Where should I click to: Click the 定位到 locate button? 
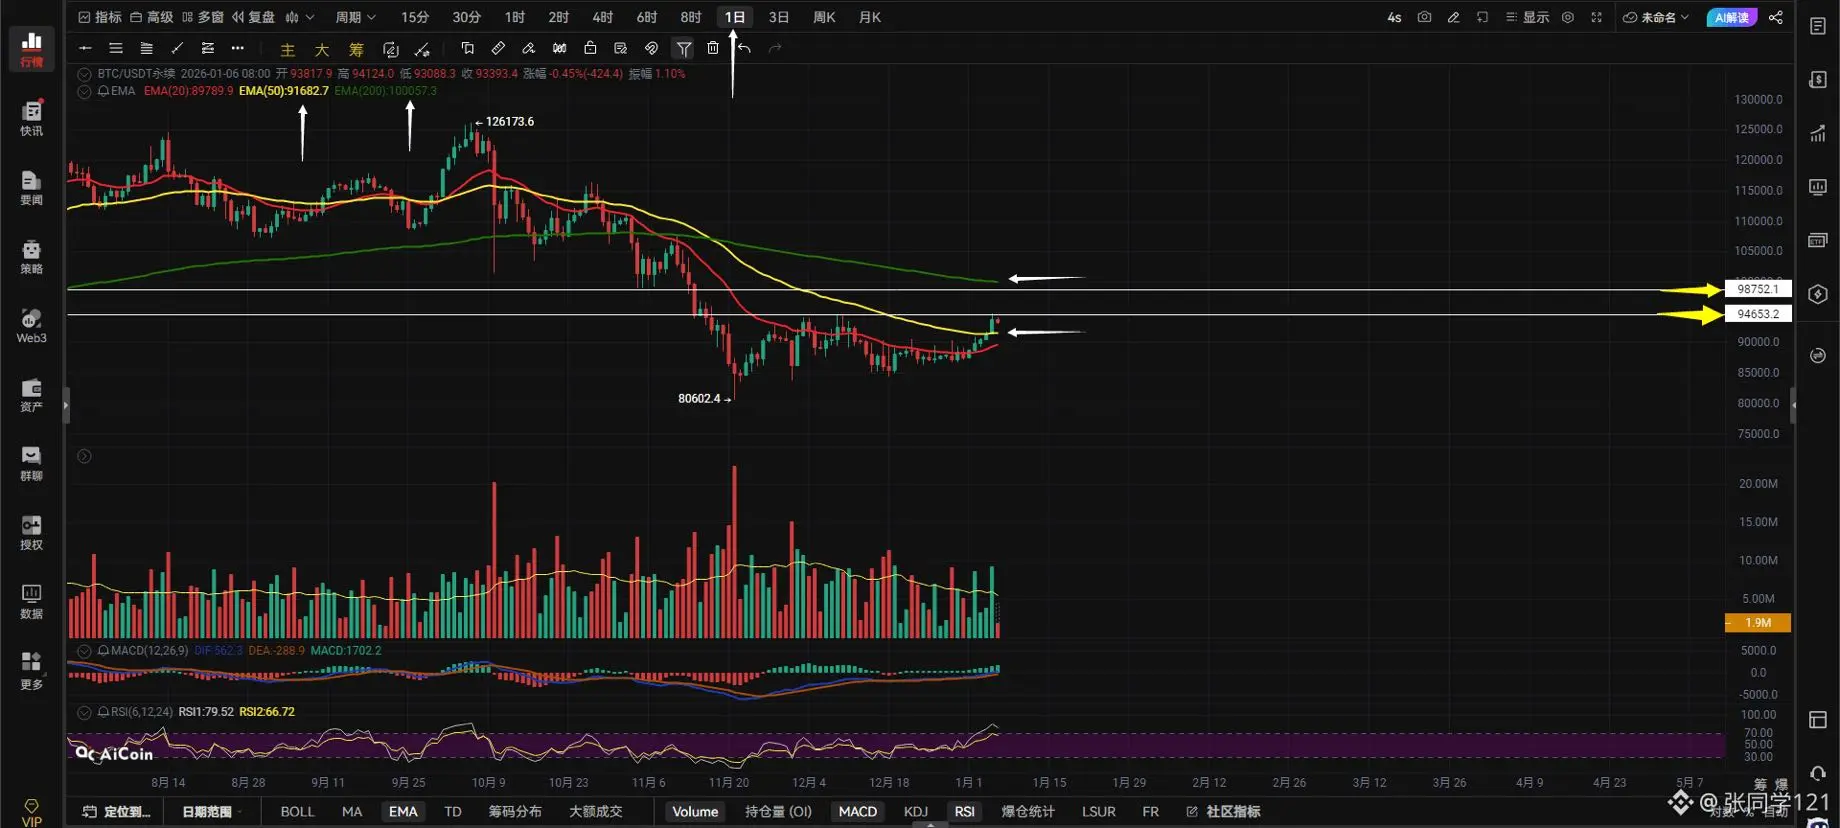tap(117, 811)
